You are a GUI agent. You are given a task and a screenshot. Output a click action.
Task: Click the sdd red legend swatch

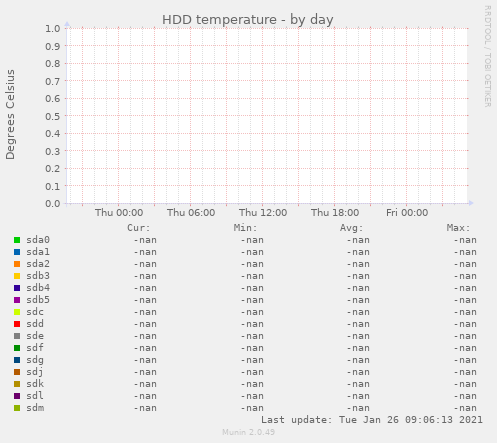point(17,324)
